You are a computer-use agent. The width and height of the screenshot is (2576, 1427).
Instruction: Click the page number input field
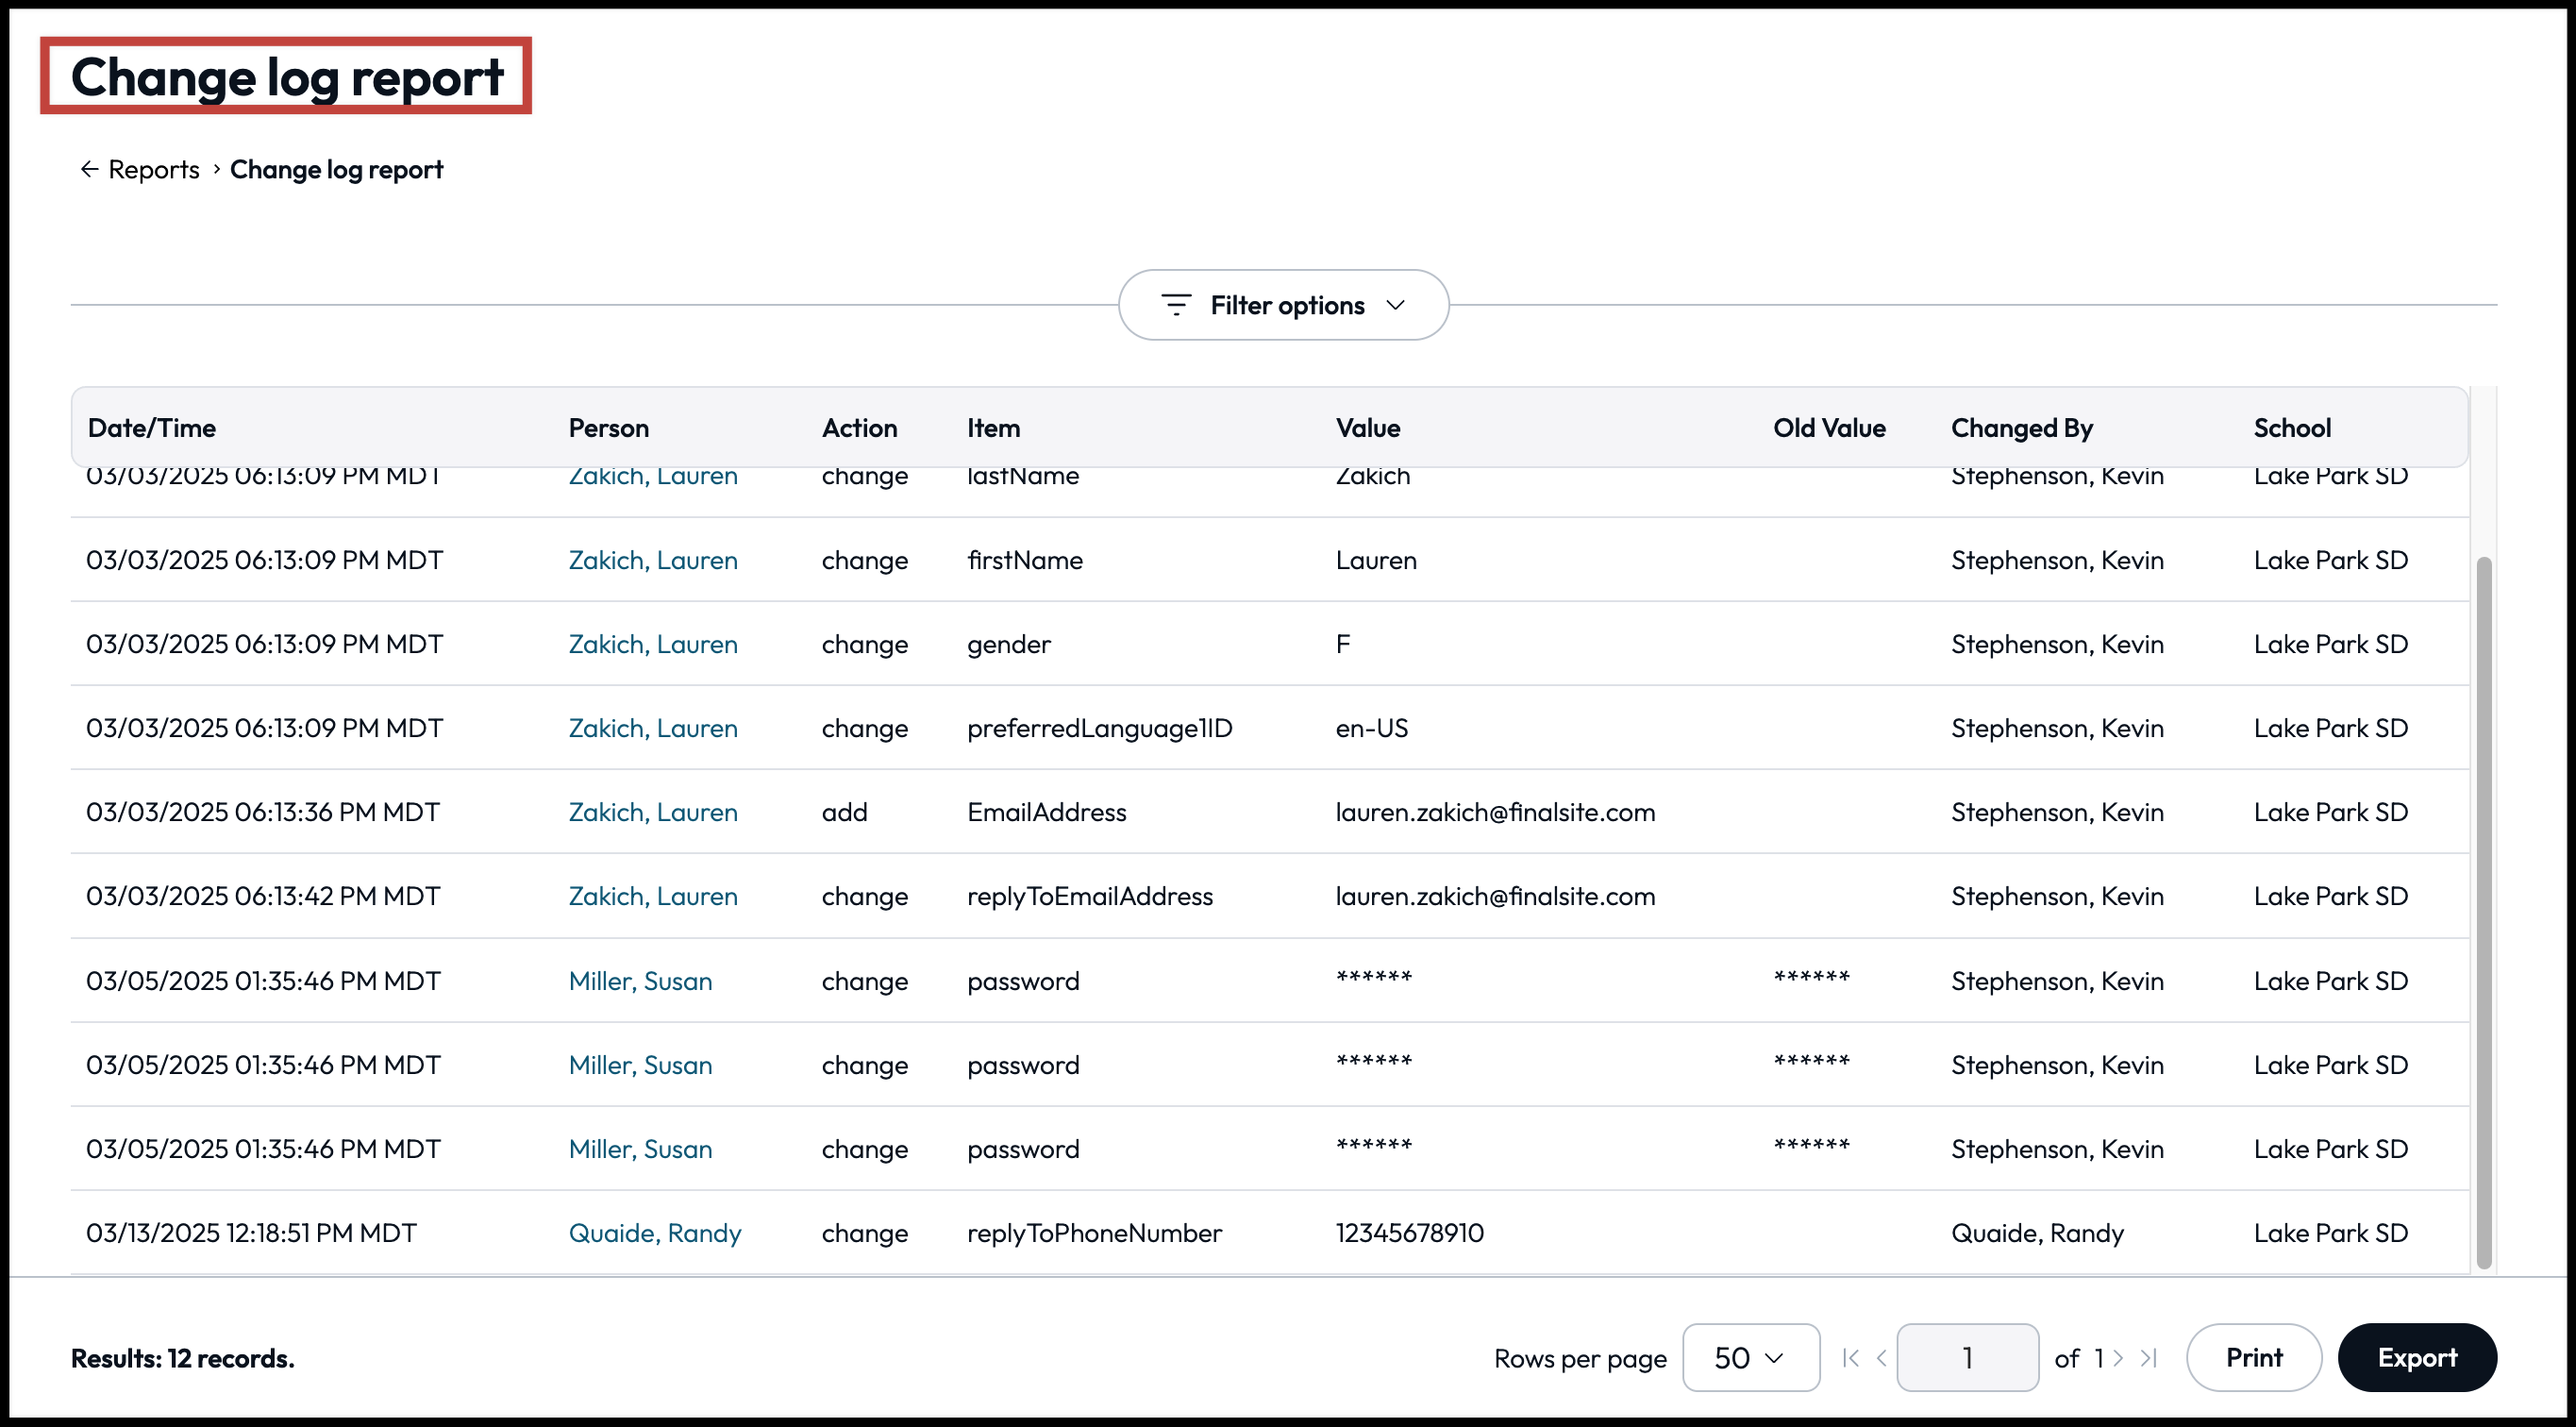1967,1358
